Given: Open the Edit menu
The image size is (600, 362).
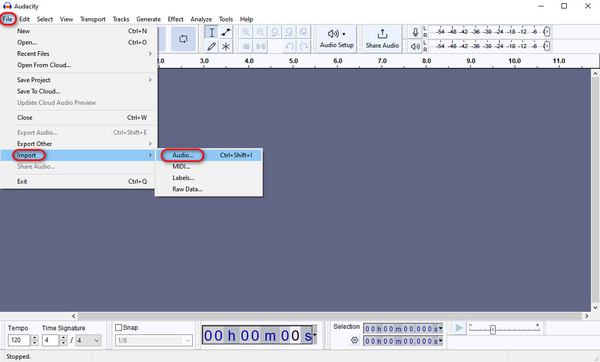Looking at the screenshot, I should [24, 19].
